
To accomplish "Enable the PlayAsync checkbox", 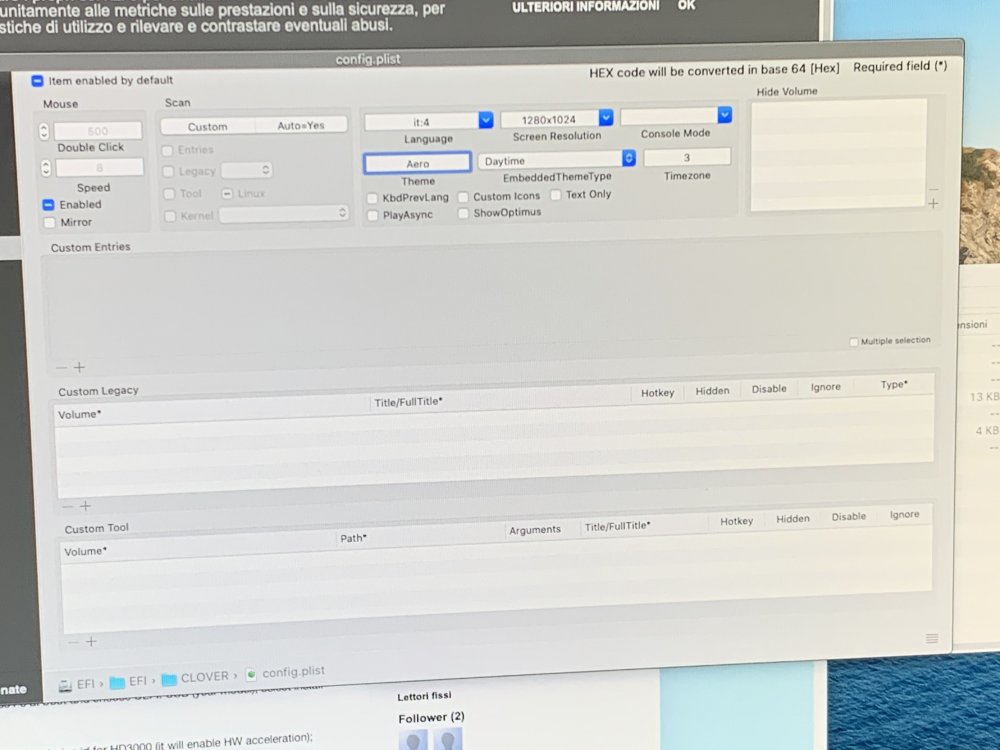I will click(x=373, y=216).
